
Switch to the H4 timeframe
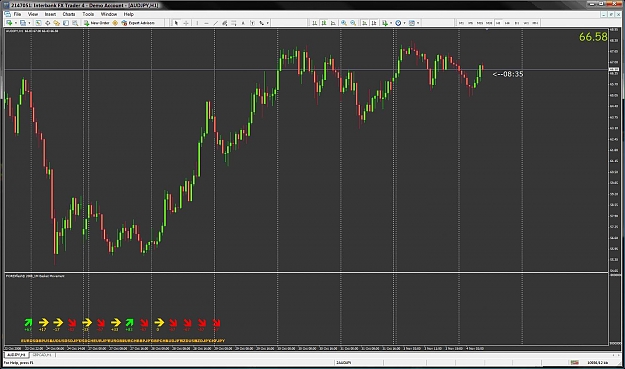pyautogui.click(x=507, y=23)
